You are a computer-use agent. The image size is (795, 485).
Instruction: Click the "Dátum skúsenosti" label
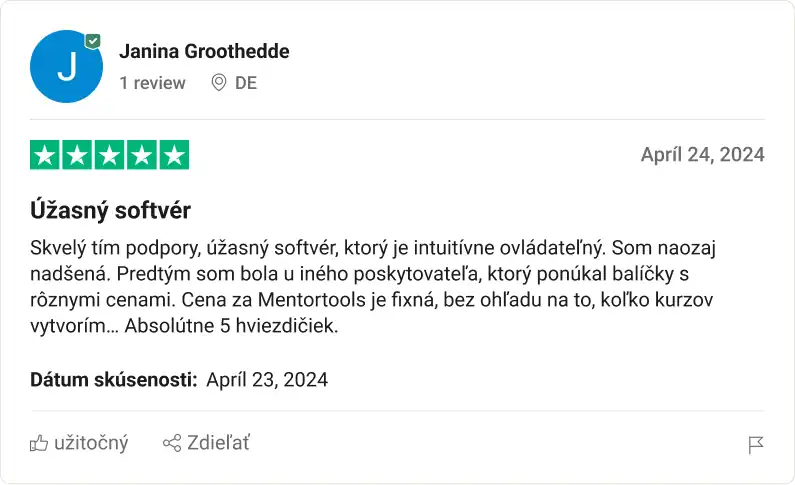(x=113, y=380)
